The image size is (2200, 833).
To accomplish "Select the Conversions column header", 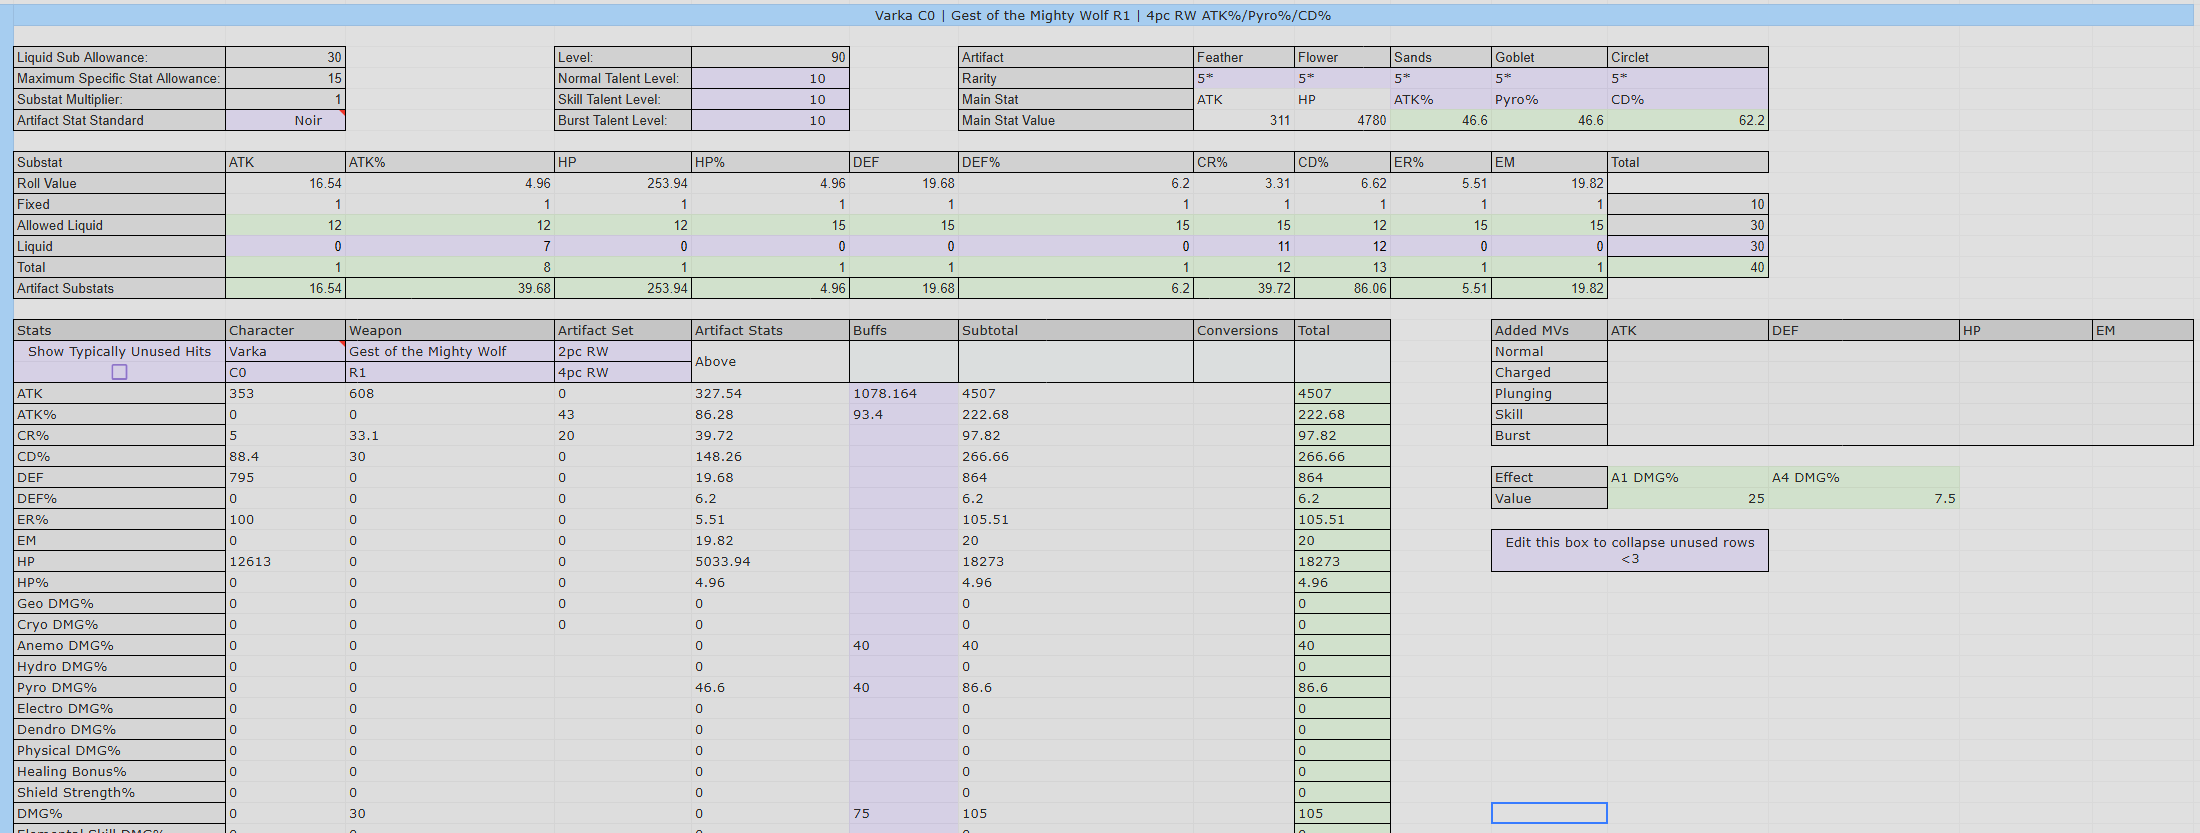I will (x=1244, y=330).
